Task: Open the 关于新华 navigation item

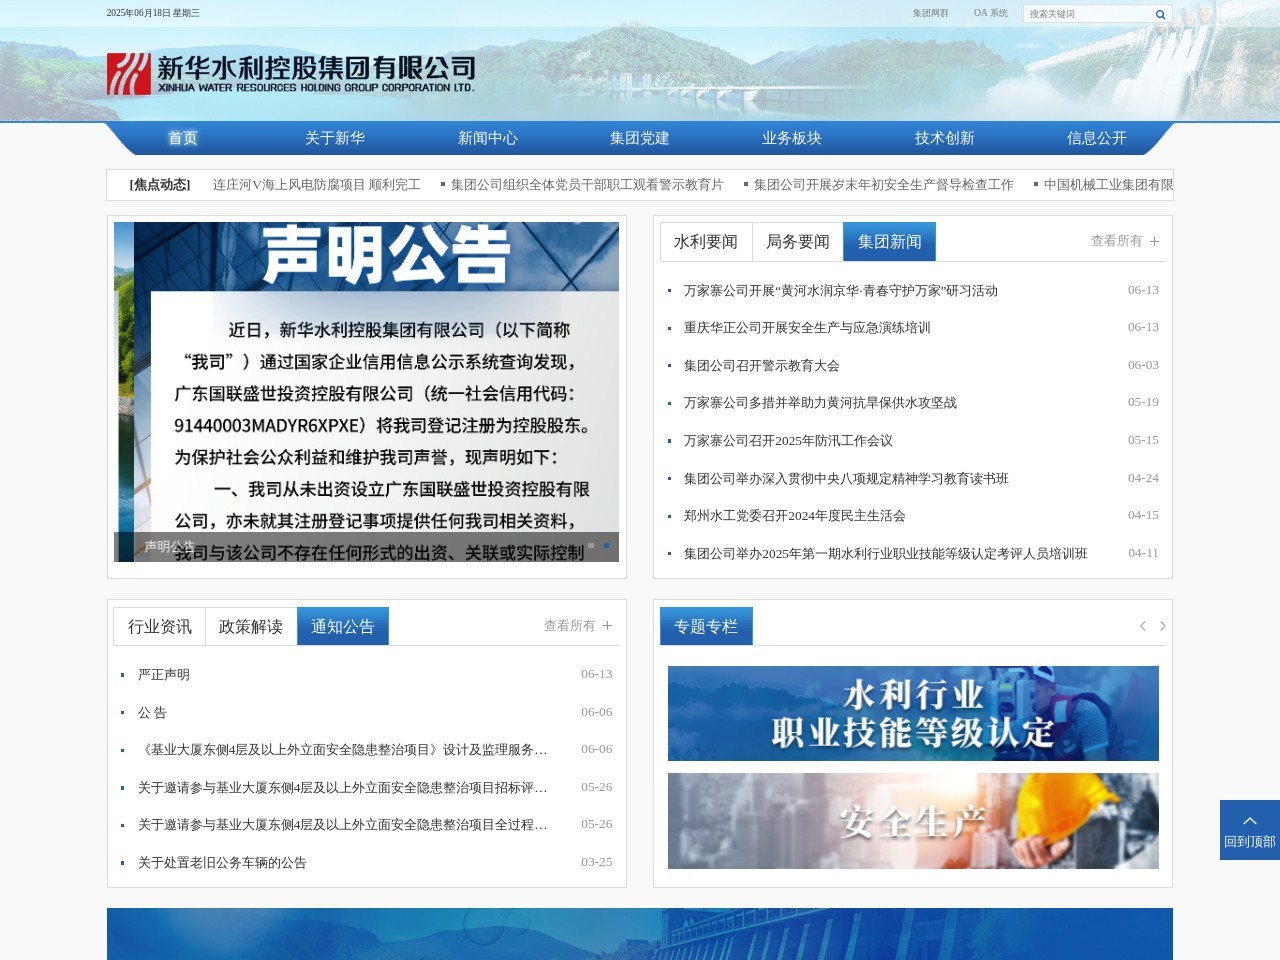Action: coord(335,138)
